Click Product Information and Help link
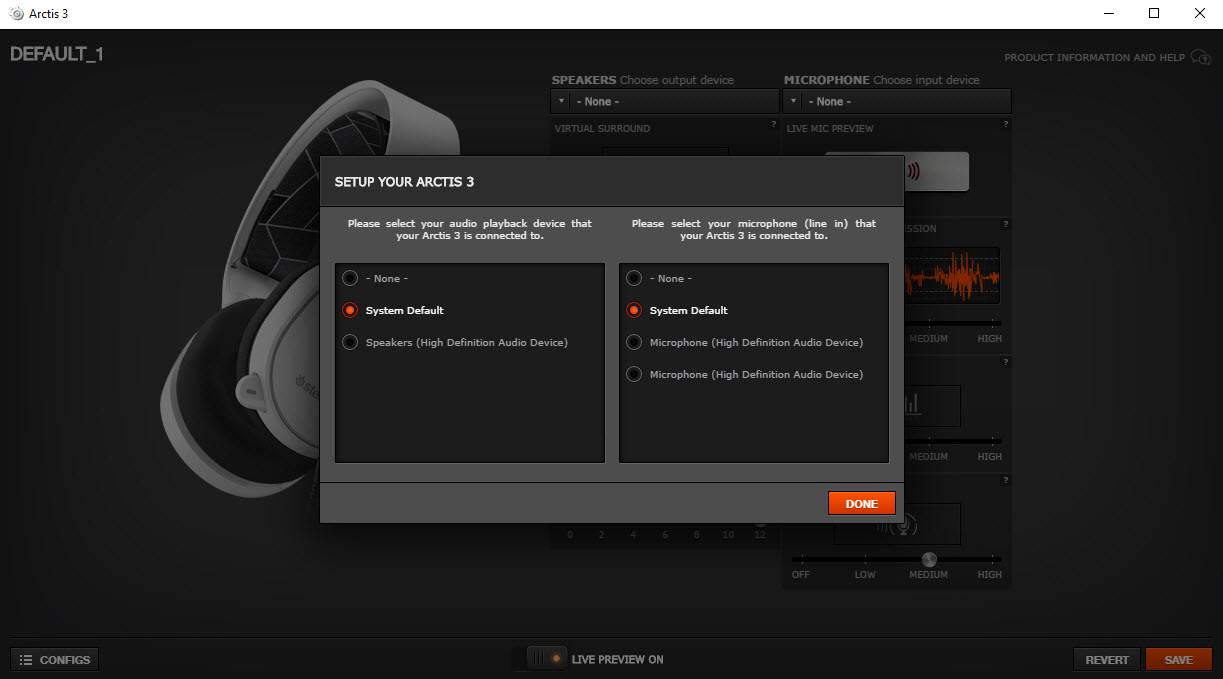The height and width of the screenshot is (679, 1223). click(x=1094, y=58)
